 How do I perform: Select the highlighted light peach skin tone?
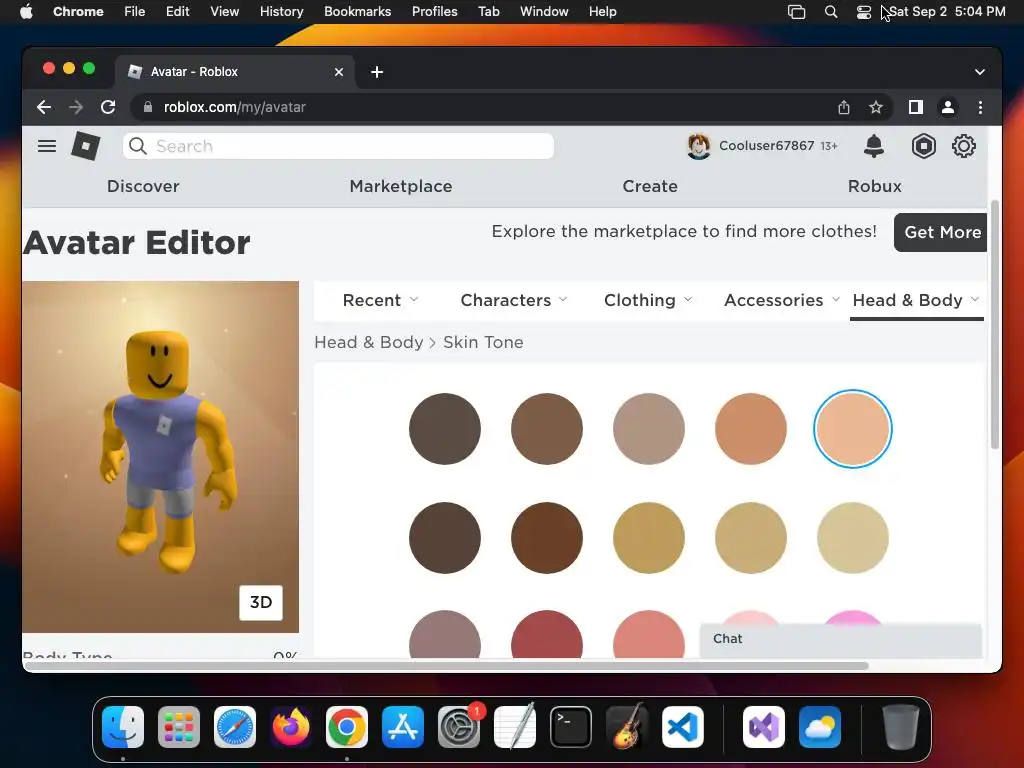click(852, 429)
